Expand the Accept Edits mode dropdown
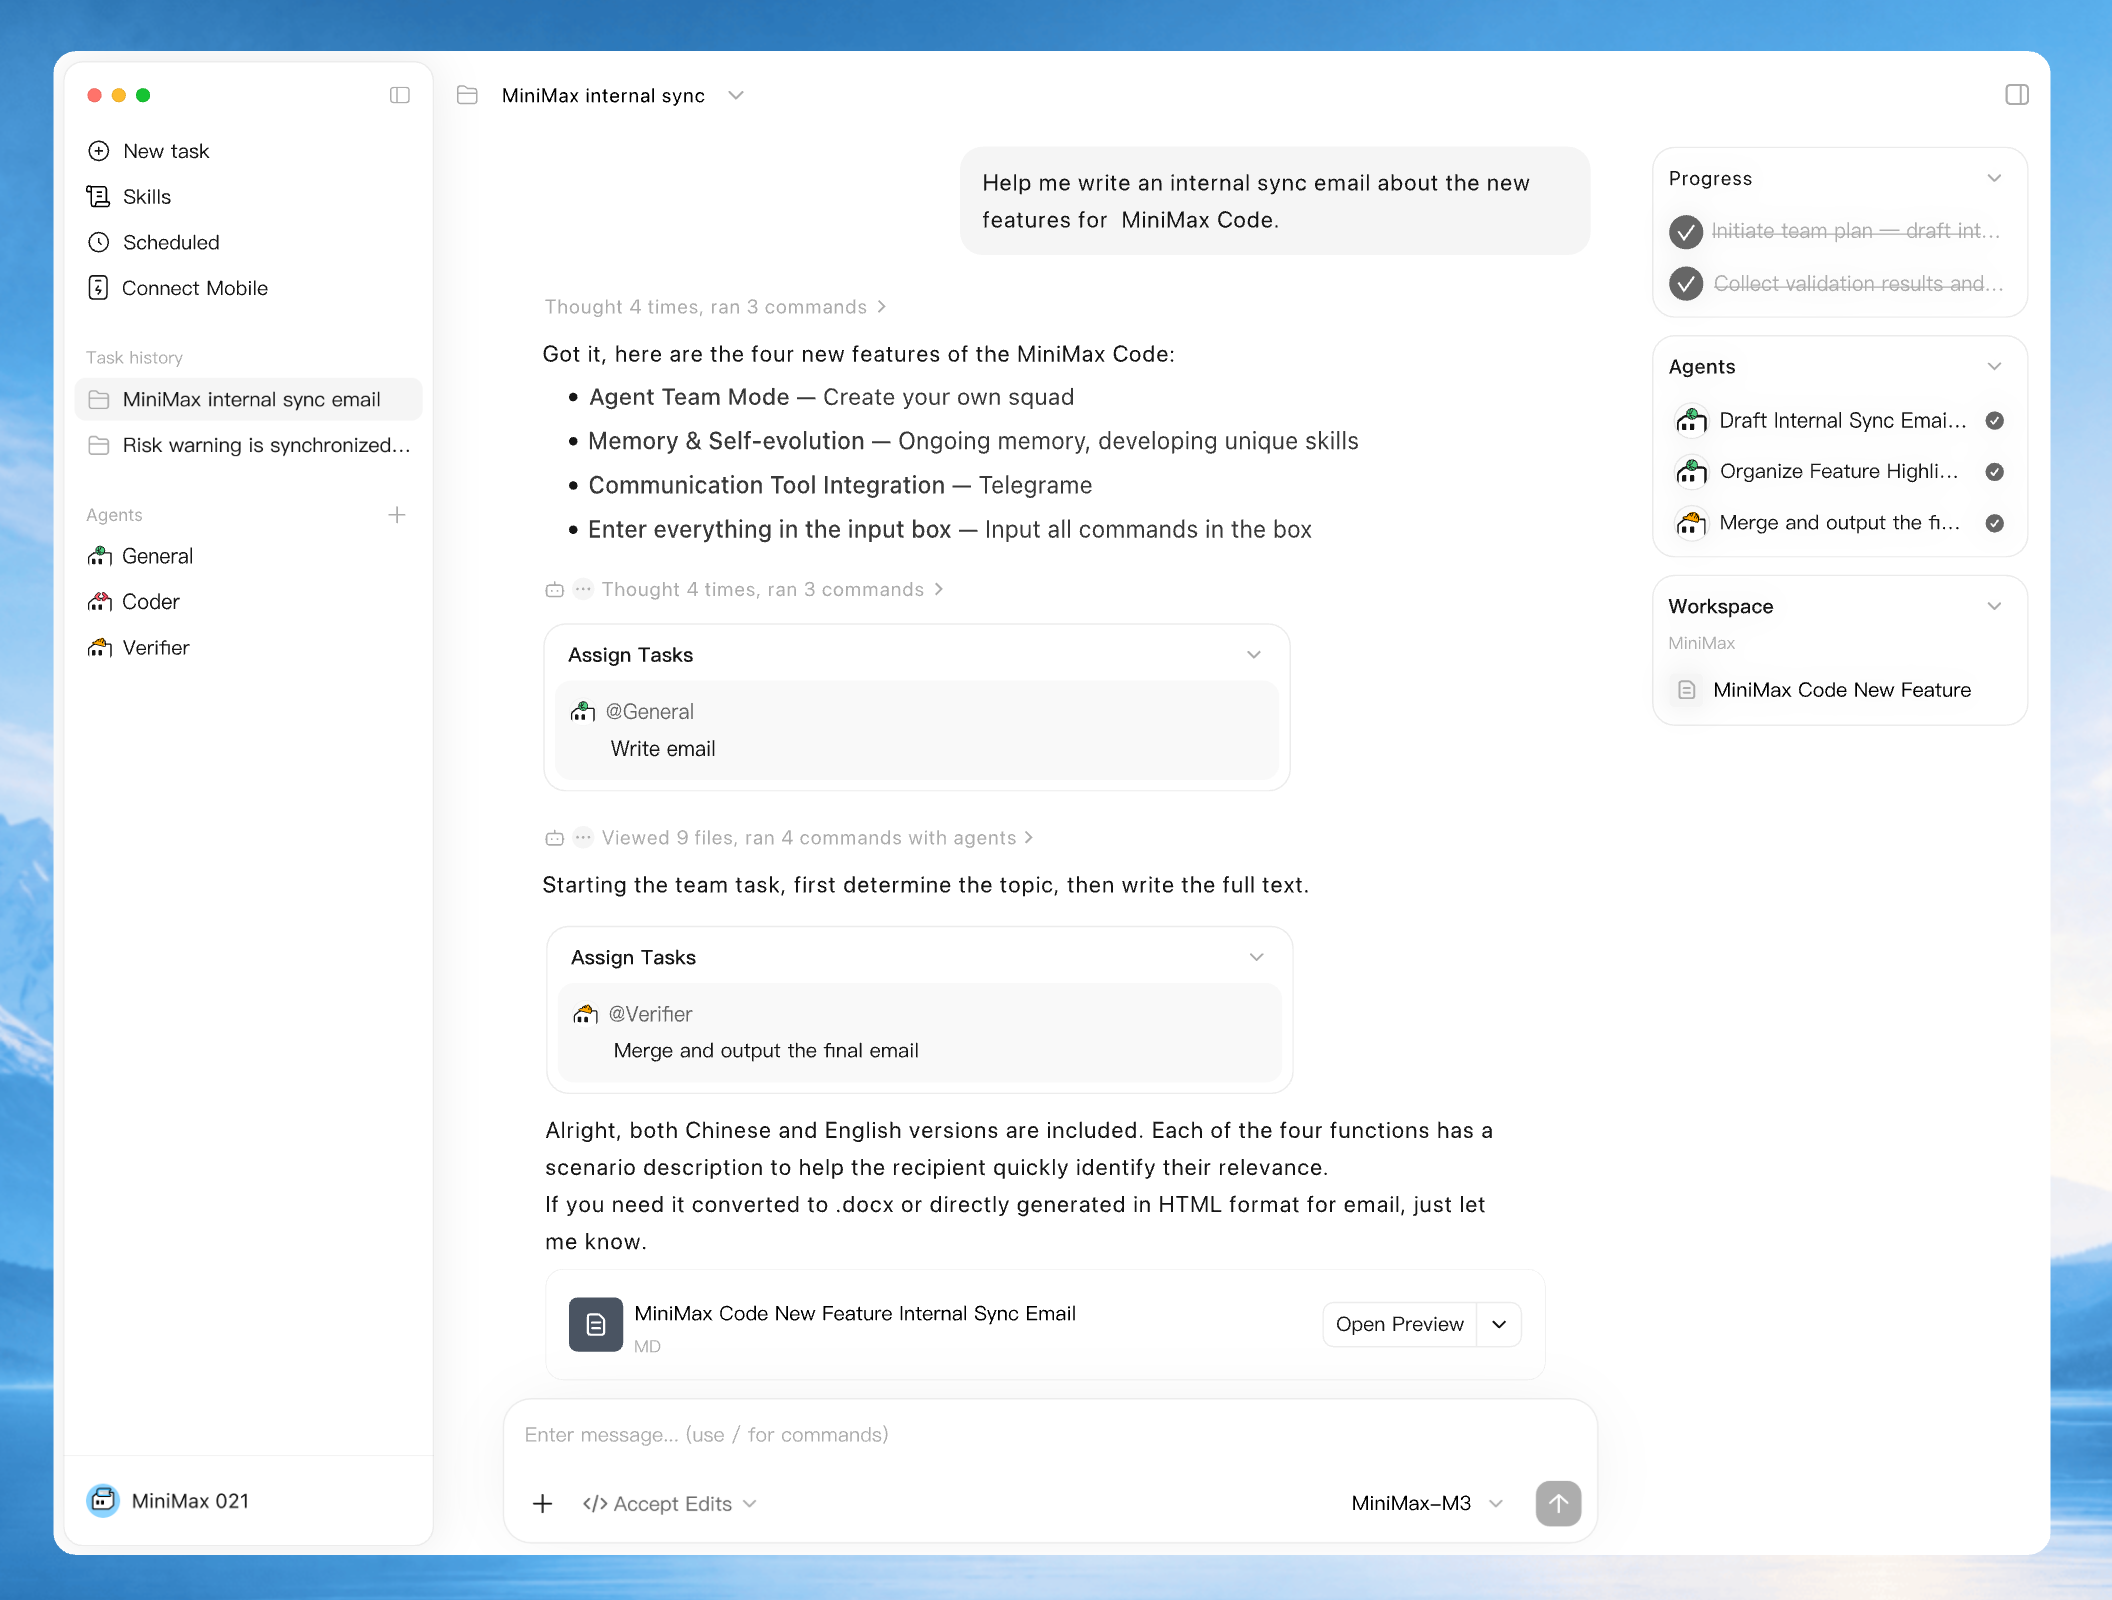This screenshot has height=1600, width=2112. tap(669, 1503)
